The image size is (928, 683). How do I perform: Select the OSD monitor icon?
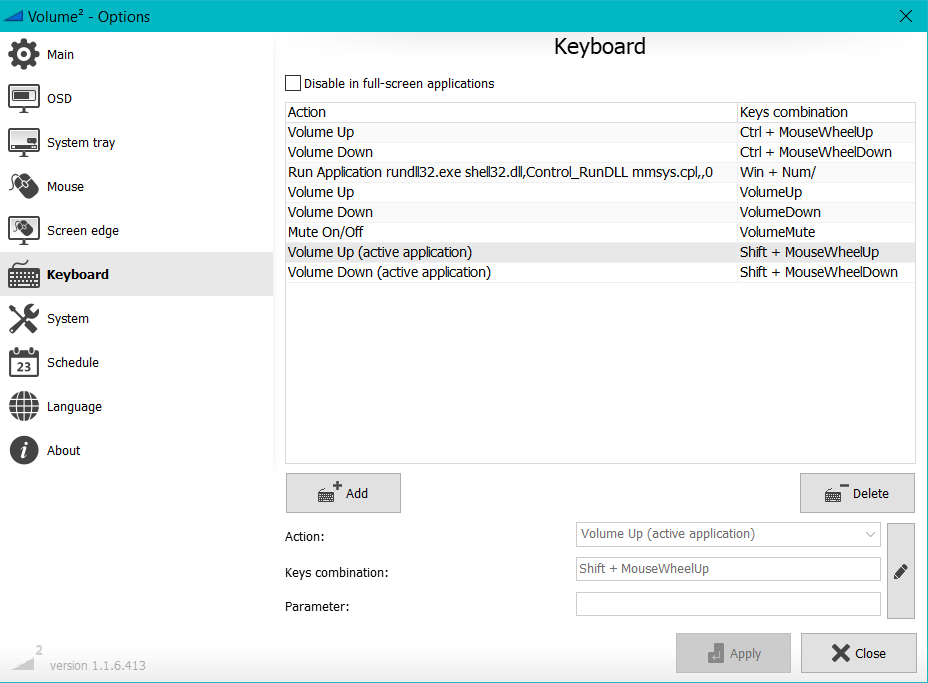24,98
